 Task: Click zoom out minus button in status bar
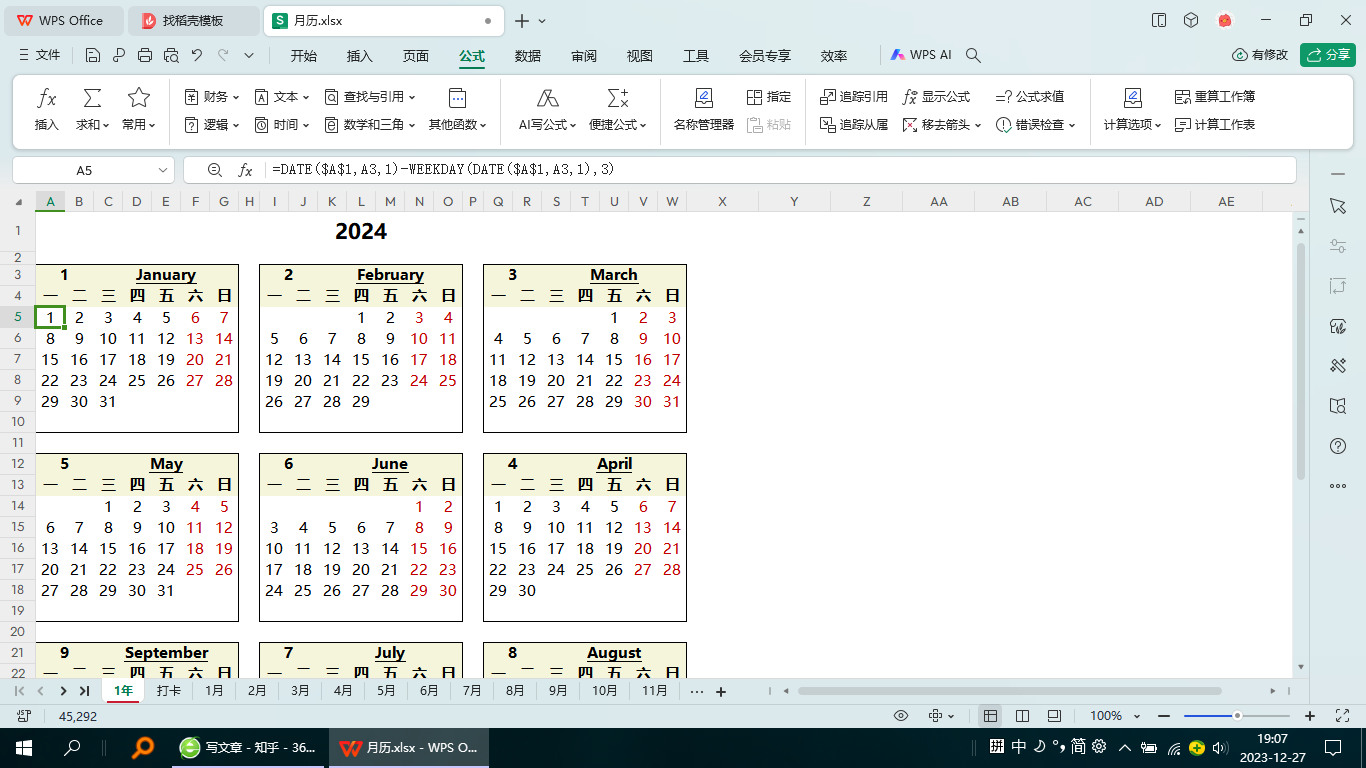[x=1163, y=716]
